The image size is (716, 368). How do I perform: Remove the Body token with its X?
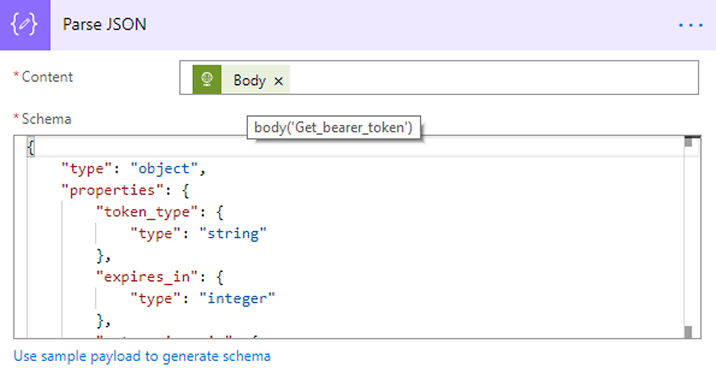[x=279, y=81]
